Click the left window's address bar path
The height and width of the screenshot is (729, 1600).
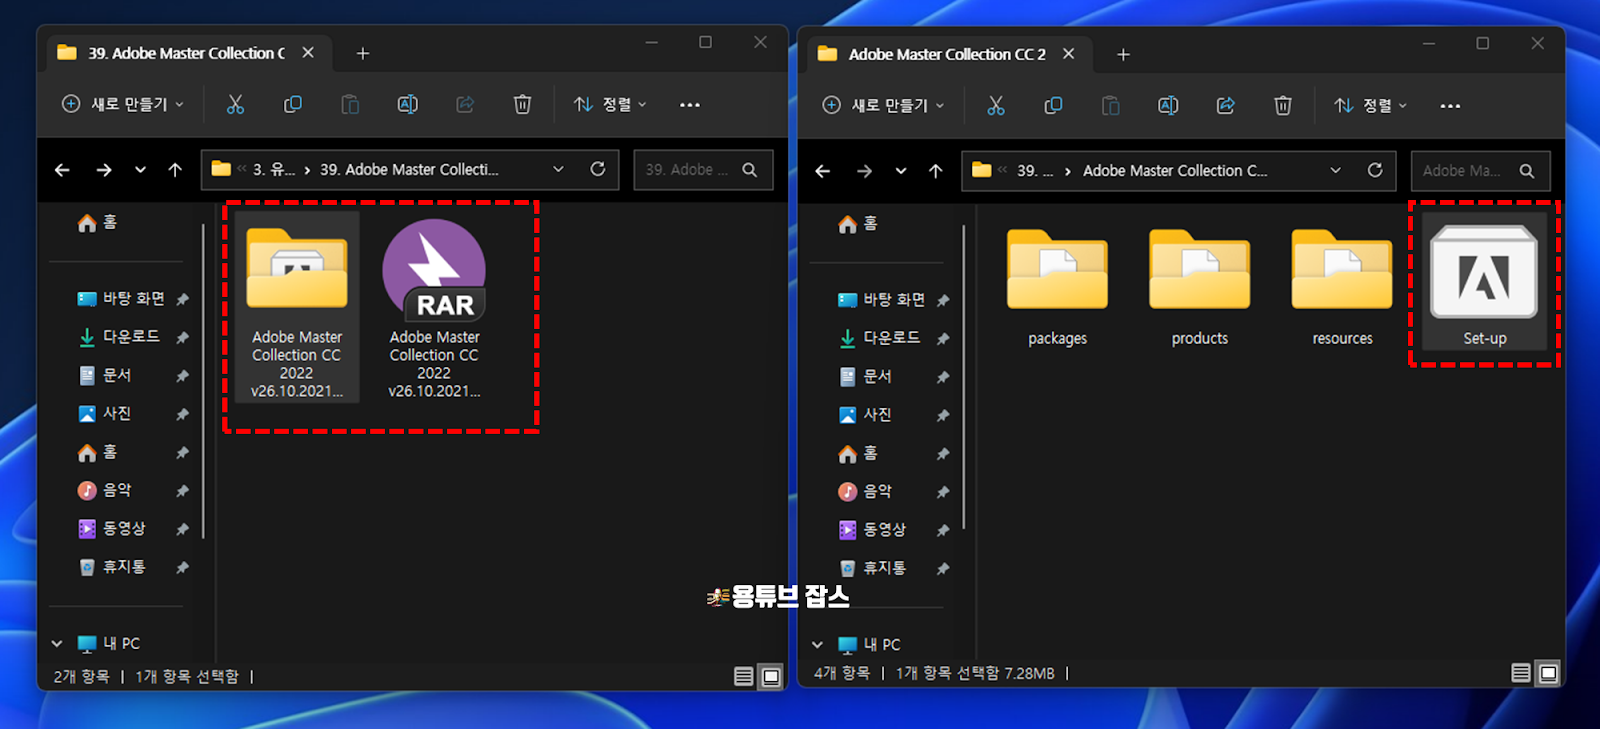tap(410, 170)
